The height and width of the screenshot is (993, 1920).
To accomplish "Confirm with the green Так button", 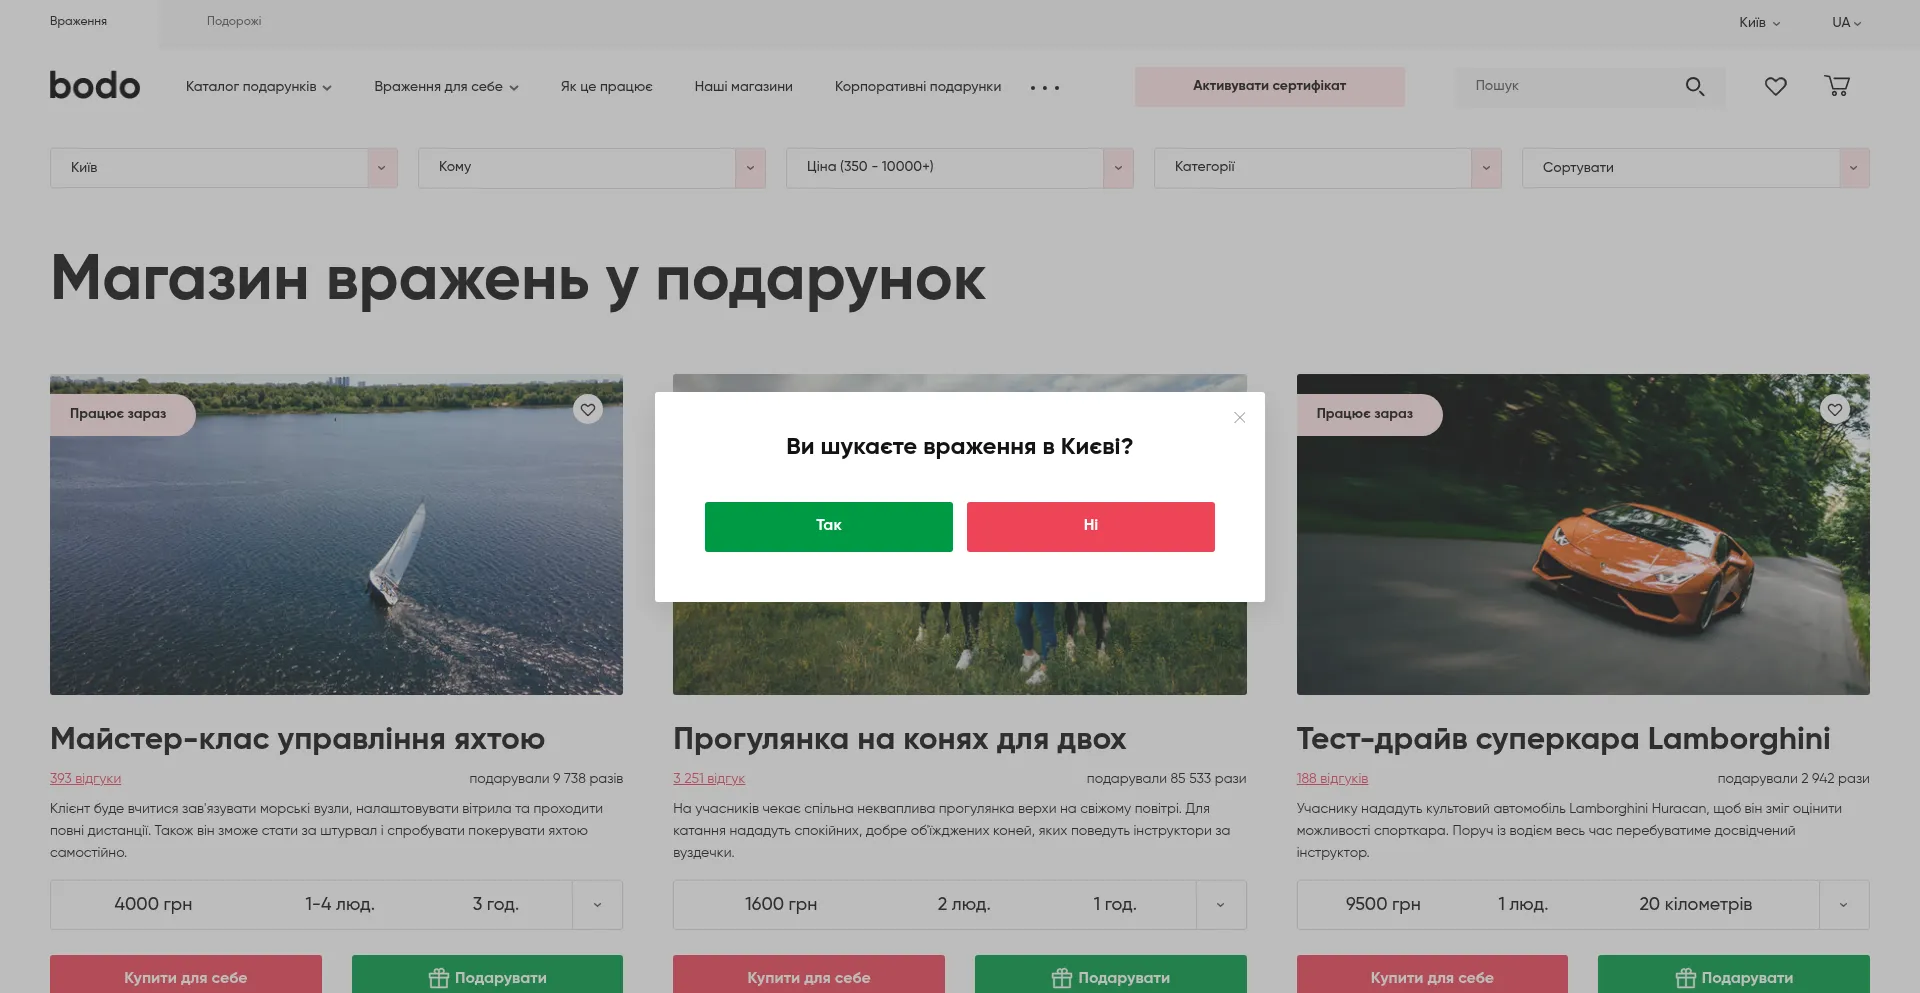I will click(x=828, y=526).
